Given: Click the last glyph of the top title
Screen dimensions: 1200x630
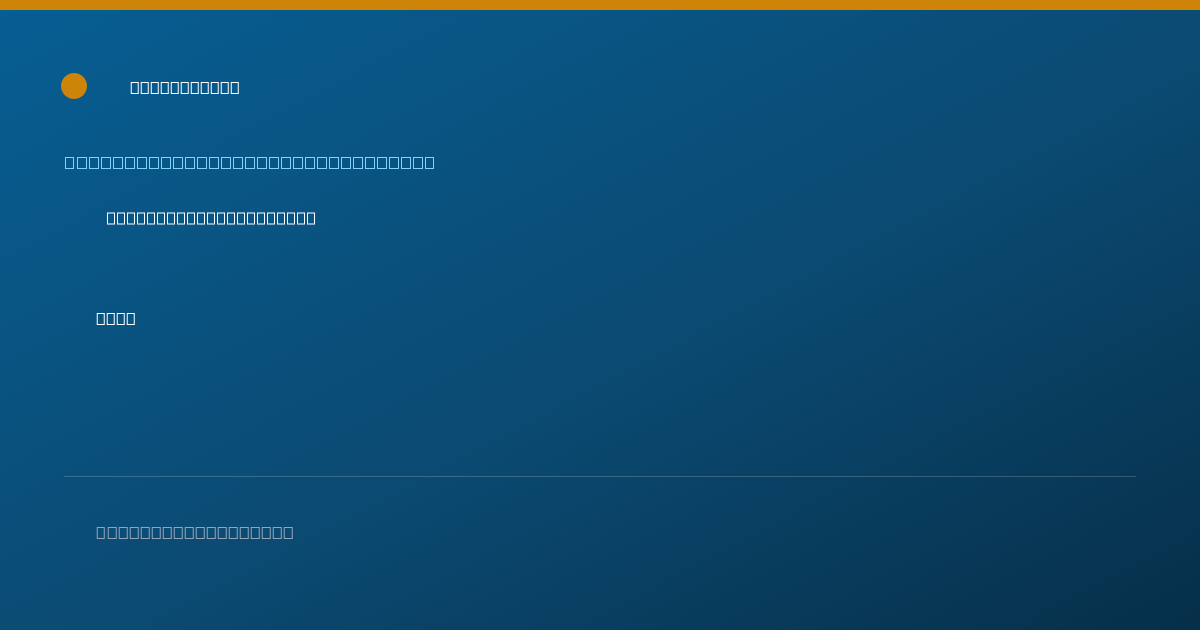Looking at the screenshot, I should (x=235, y=87).
